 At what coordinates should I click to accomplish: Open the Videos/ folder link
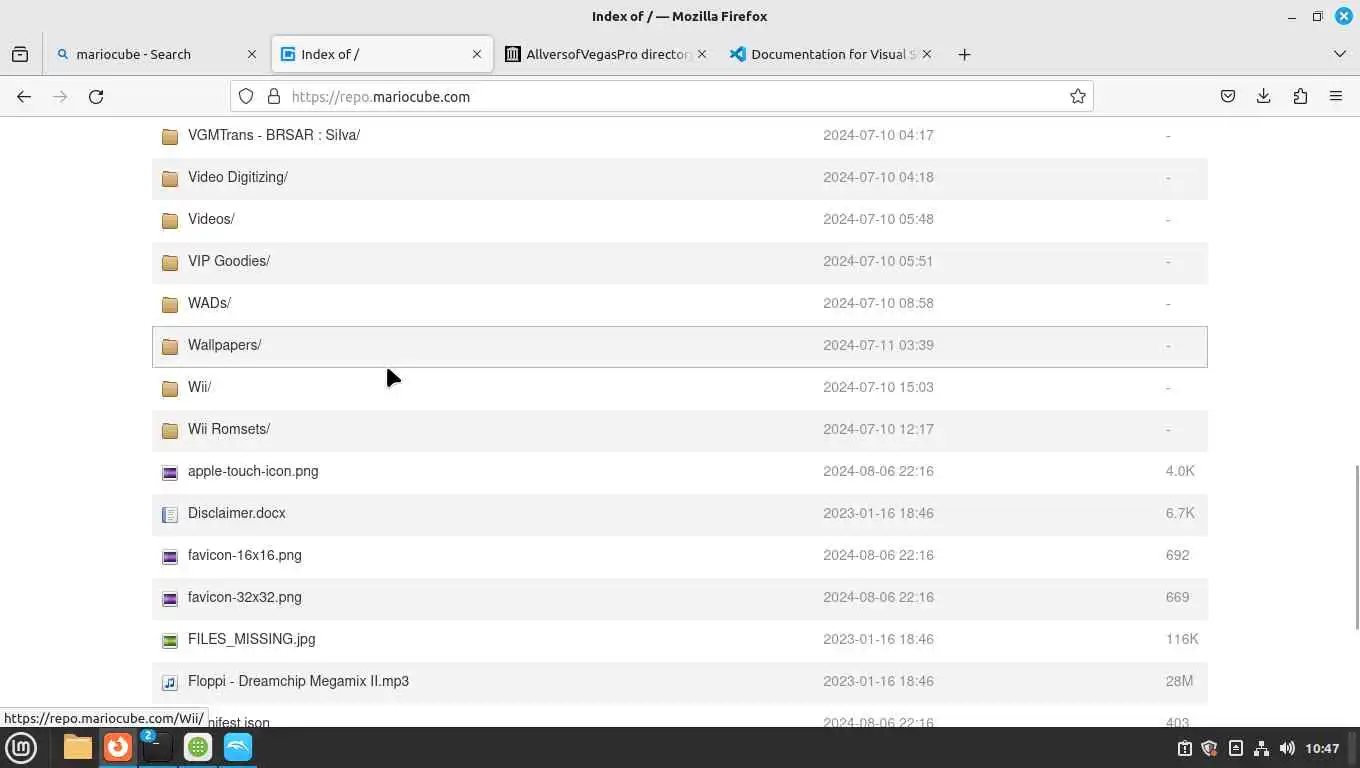click(211, 219)
